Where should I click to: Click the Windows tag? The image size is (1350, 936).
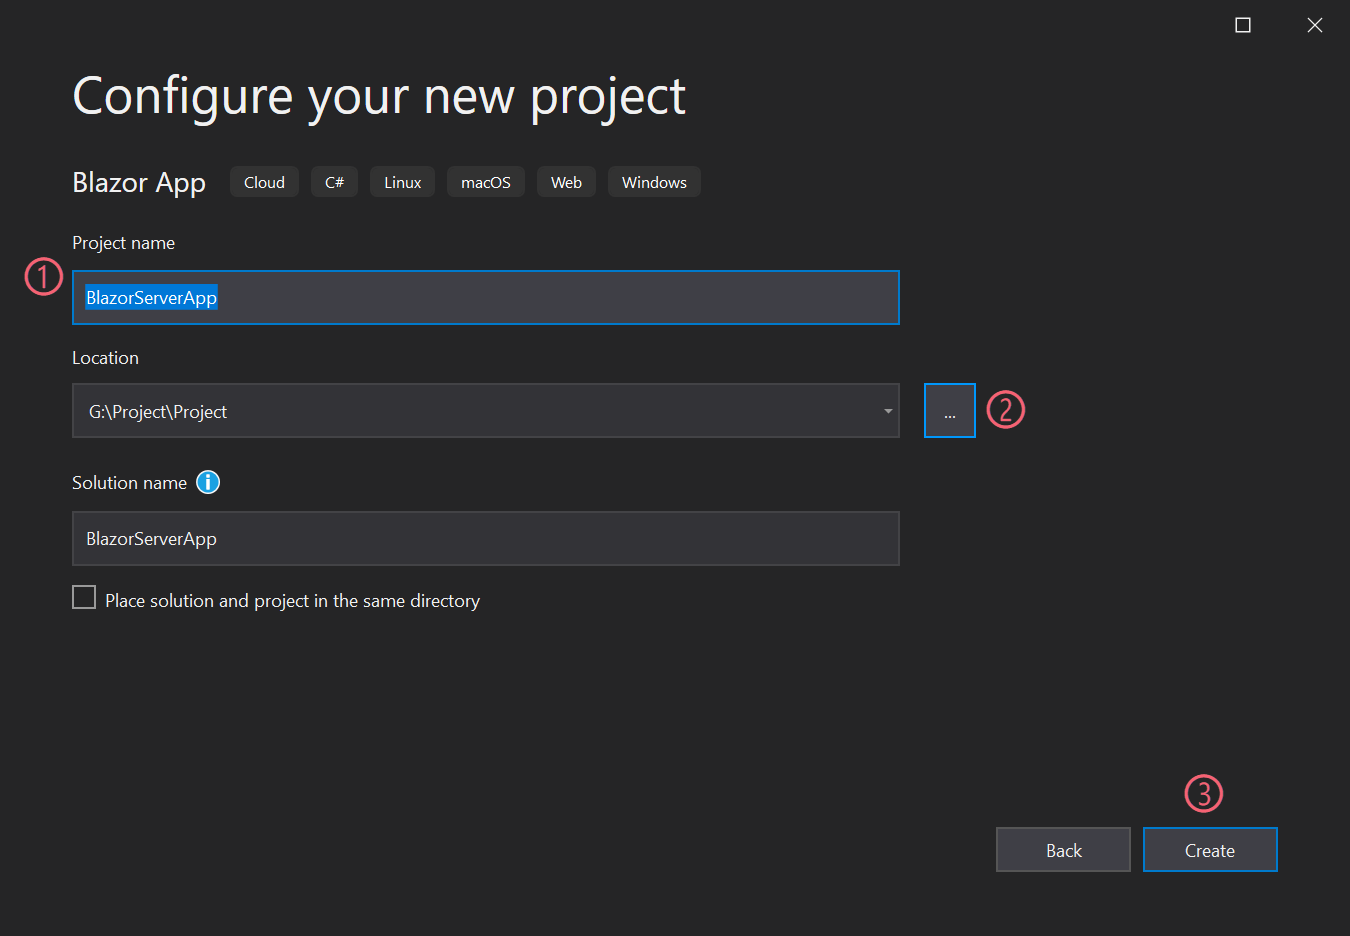point(654,182)
